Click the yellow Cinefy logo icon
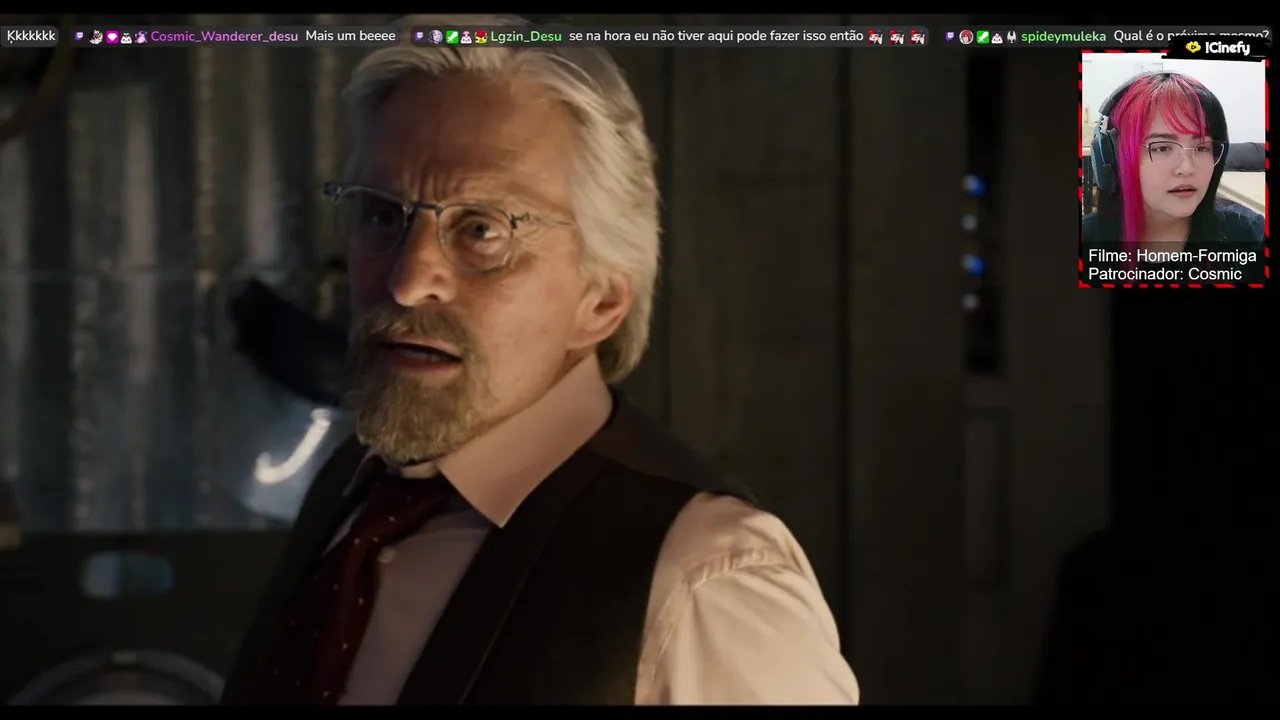The image size is (1280, 720). (x=1193, y=47)
